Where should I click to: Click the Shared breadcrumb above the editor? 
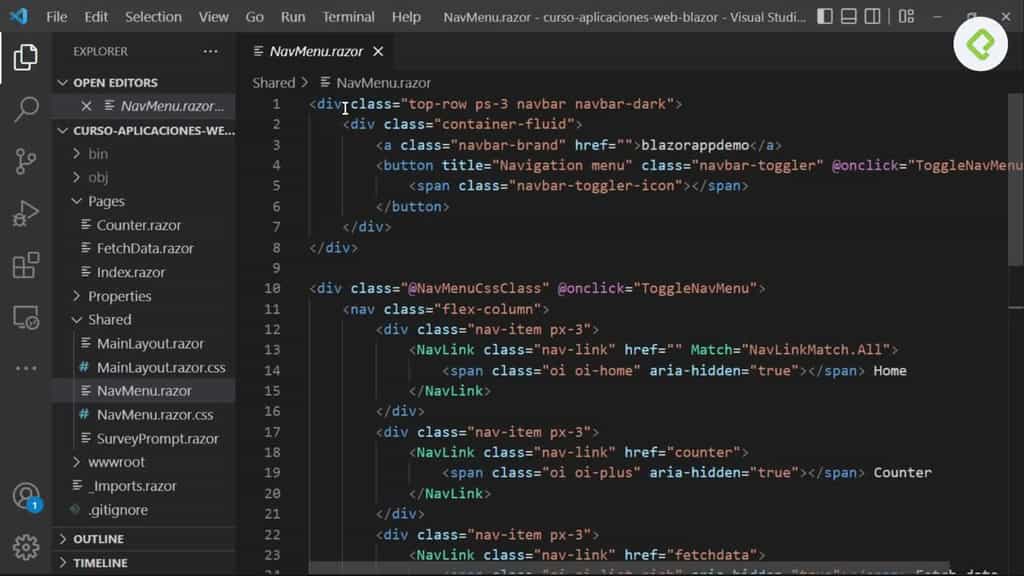tap(272, 82)
